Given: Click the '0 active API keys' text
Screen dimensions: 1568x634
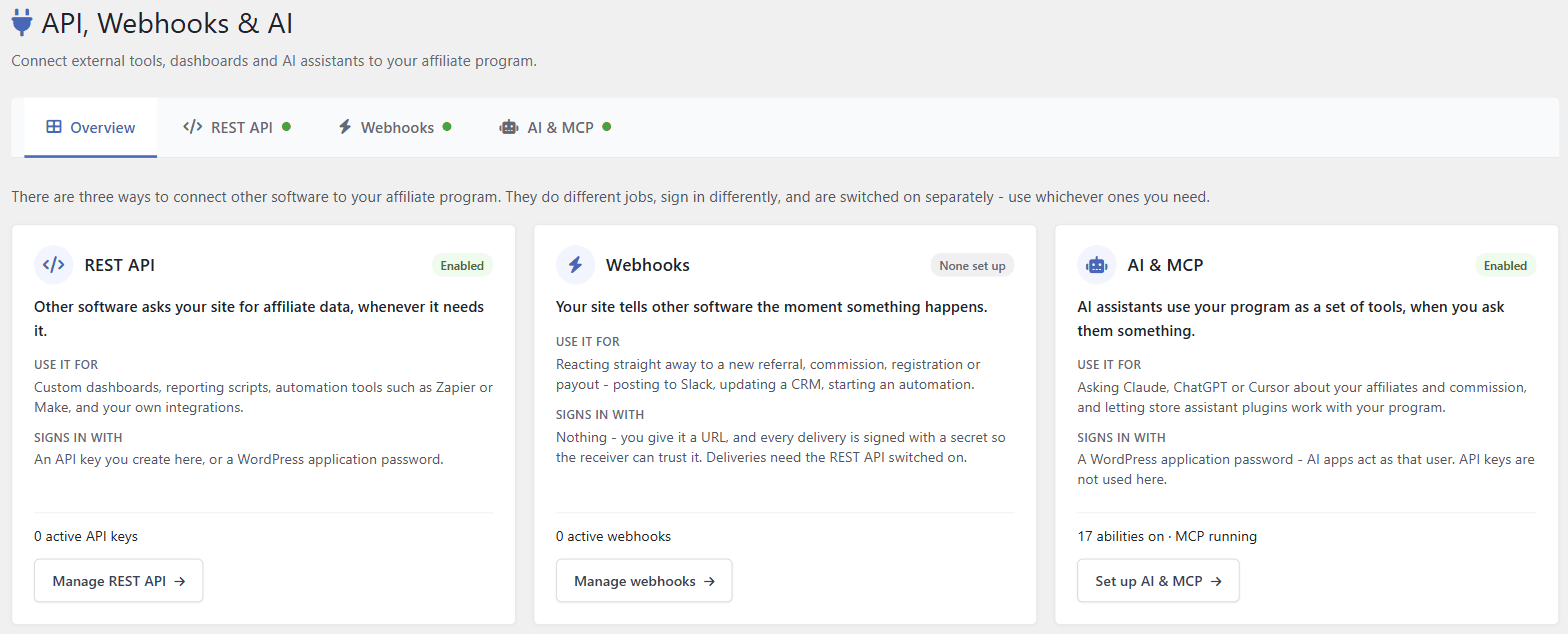Looking at the screenshot, I should (86, 536).
